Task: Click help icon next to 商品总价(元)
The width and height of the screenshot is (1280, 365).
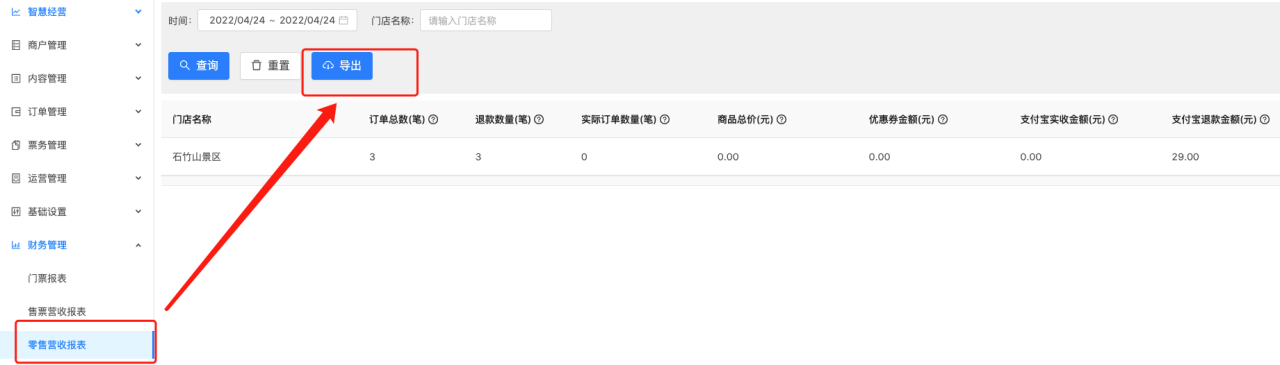Action: pos(781,119)
